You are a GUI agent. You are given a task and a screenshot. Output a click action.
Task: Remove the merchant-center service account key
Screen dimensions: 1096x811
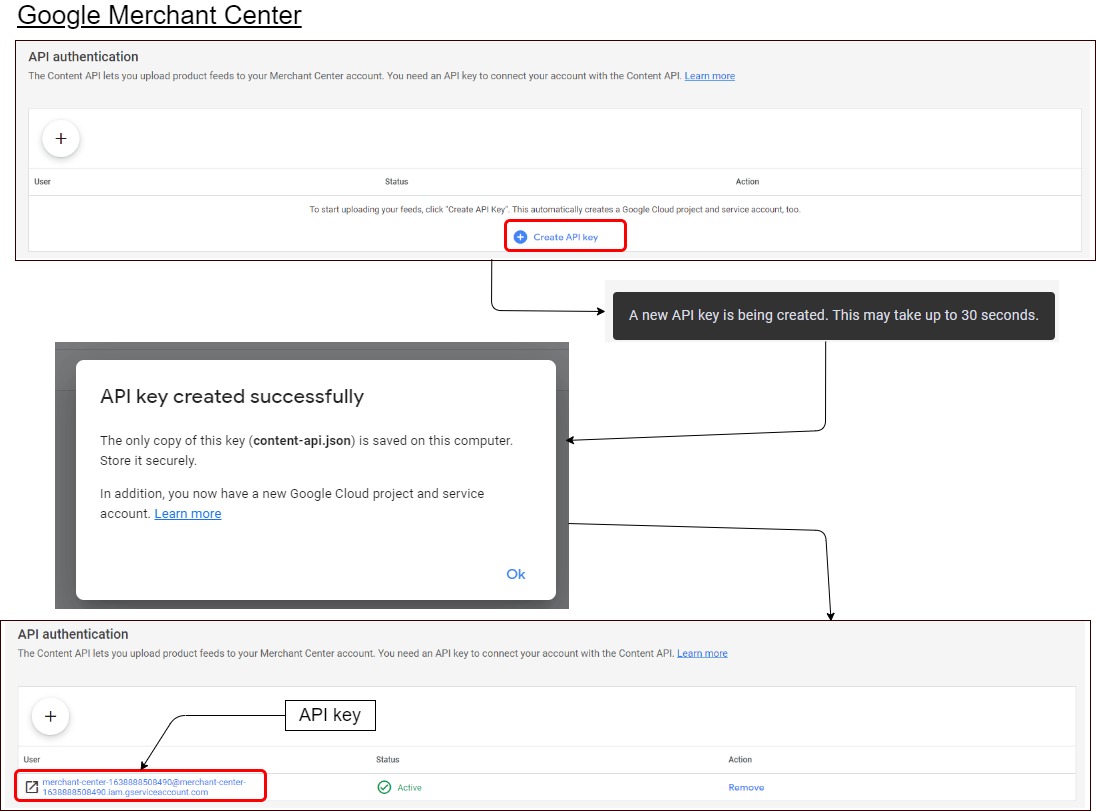pos(746,787)
